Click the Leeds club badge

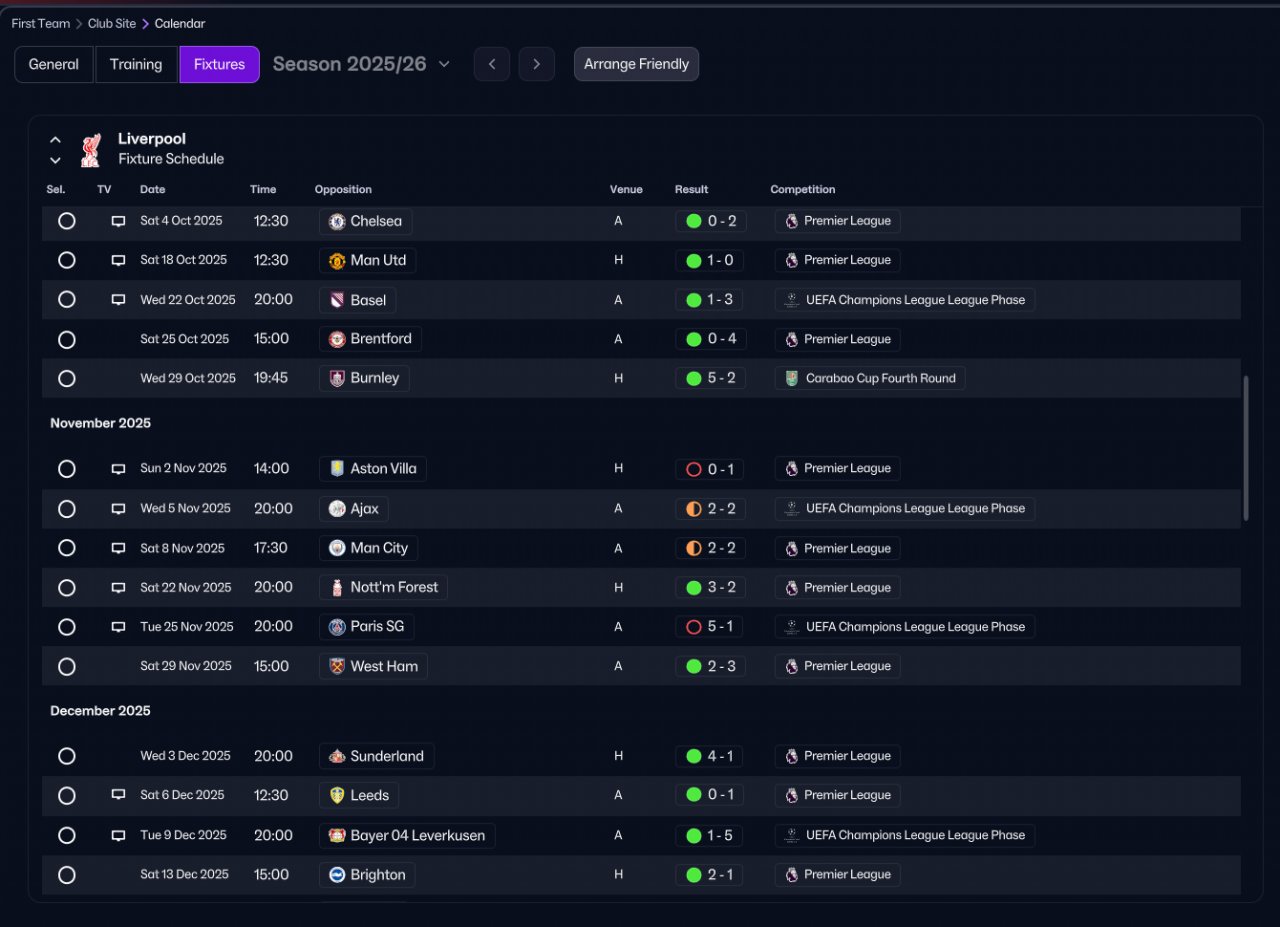point(337,795)
